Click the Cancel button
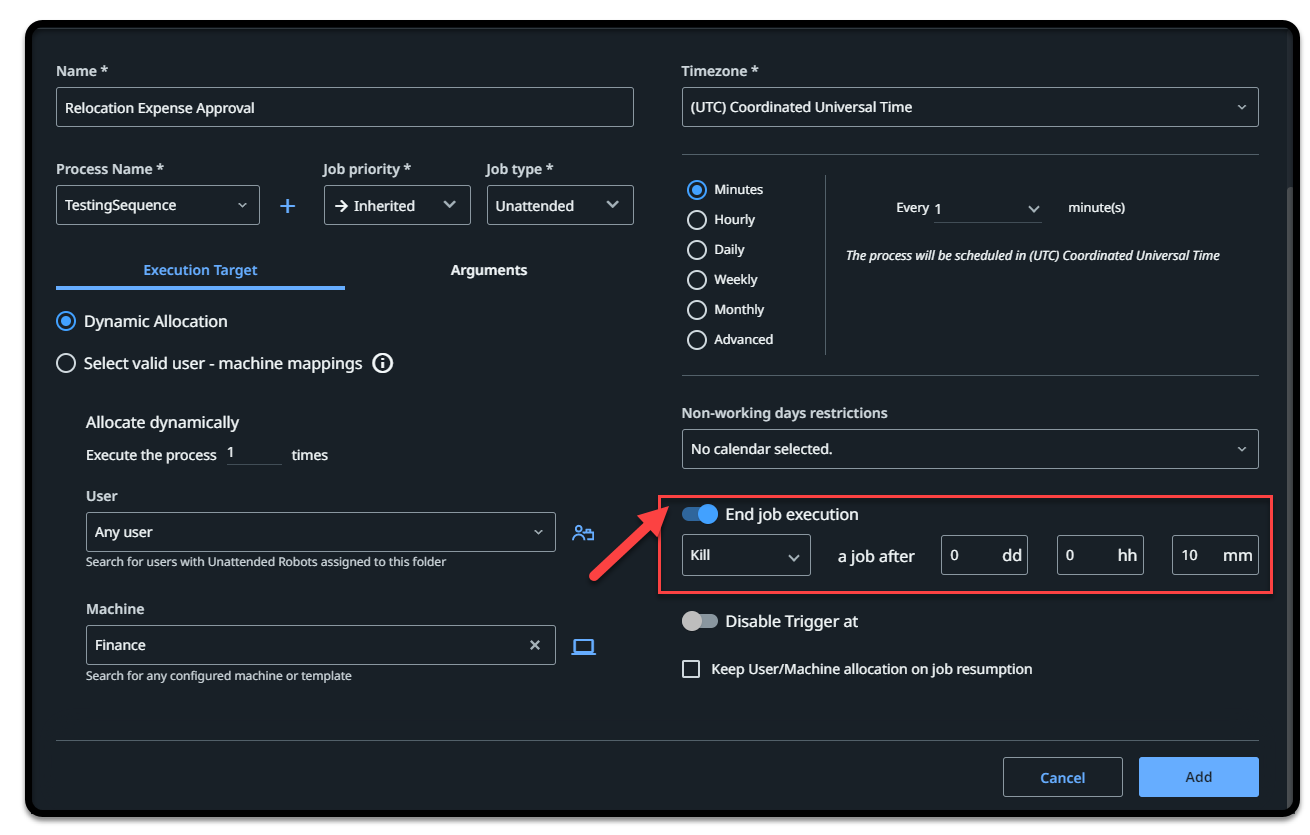The height and width of the screenshot is (835, 1310). 1063,777
